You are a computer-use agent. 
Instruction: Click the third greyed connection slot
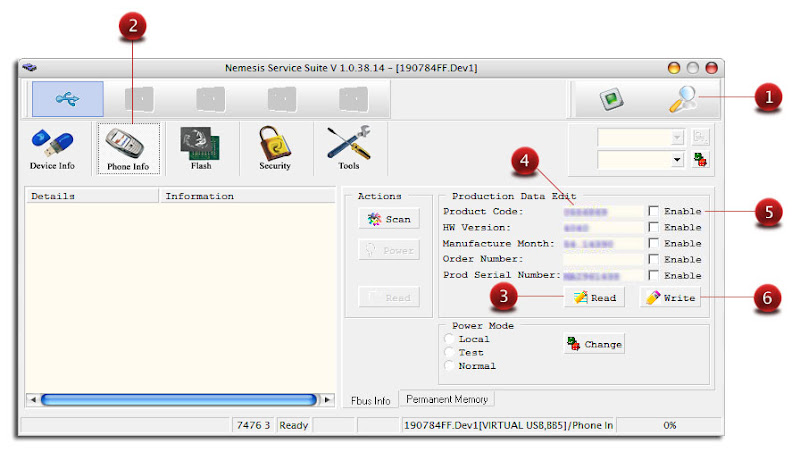point(211,99)
